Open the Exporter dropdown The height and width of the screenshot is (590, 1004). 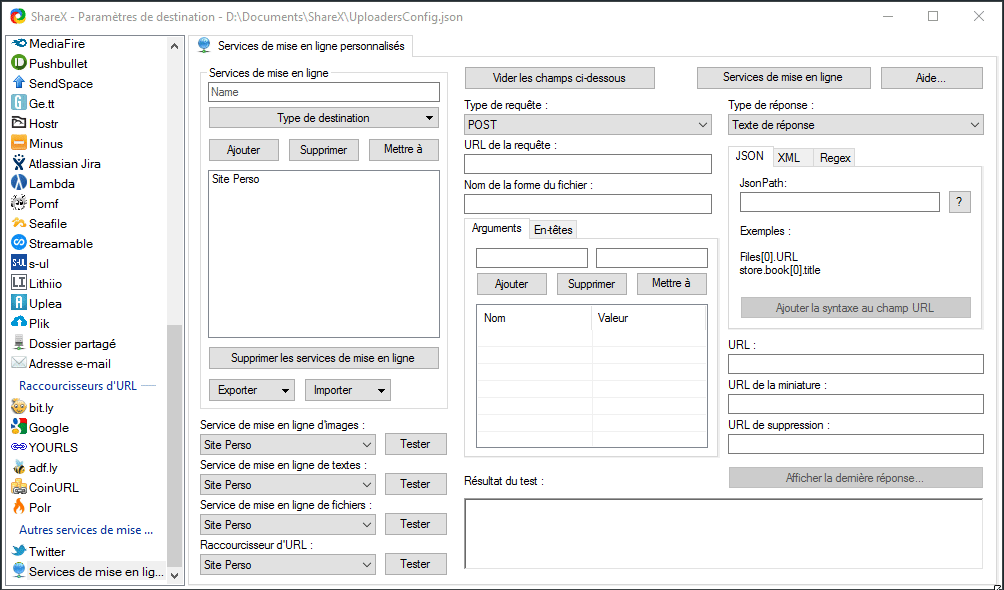[x=251, y=389]
